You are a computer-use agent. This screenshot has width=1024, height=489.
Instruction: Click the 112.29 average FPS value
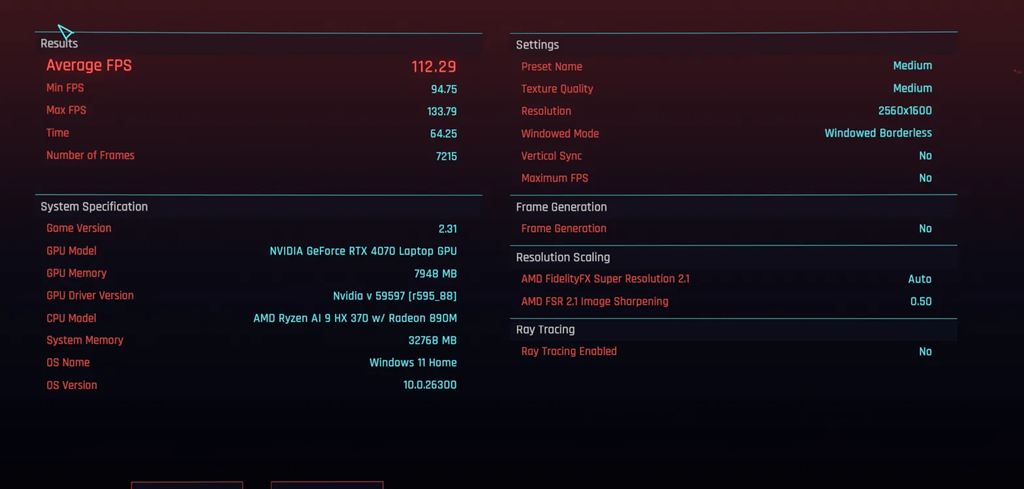pyautogui.click(x=434, y=67)
